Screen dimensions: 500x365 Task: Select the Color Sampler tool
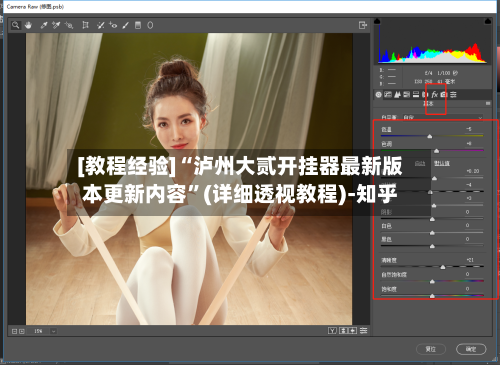(56, 25)
